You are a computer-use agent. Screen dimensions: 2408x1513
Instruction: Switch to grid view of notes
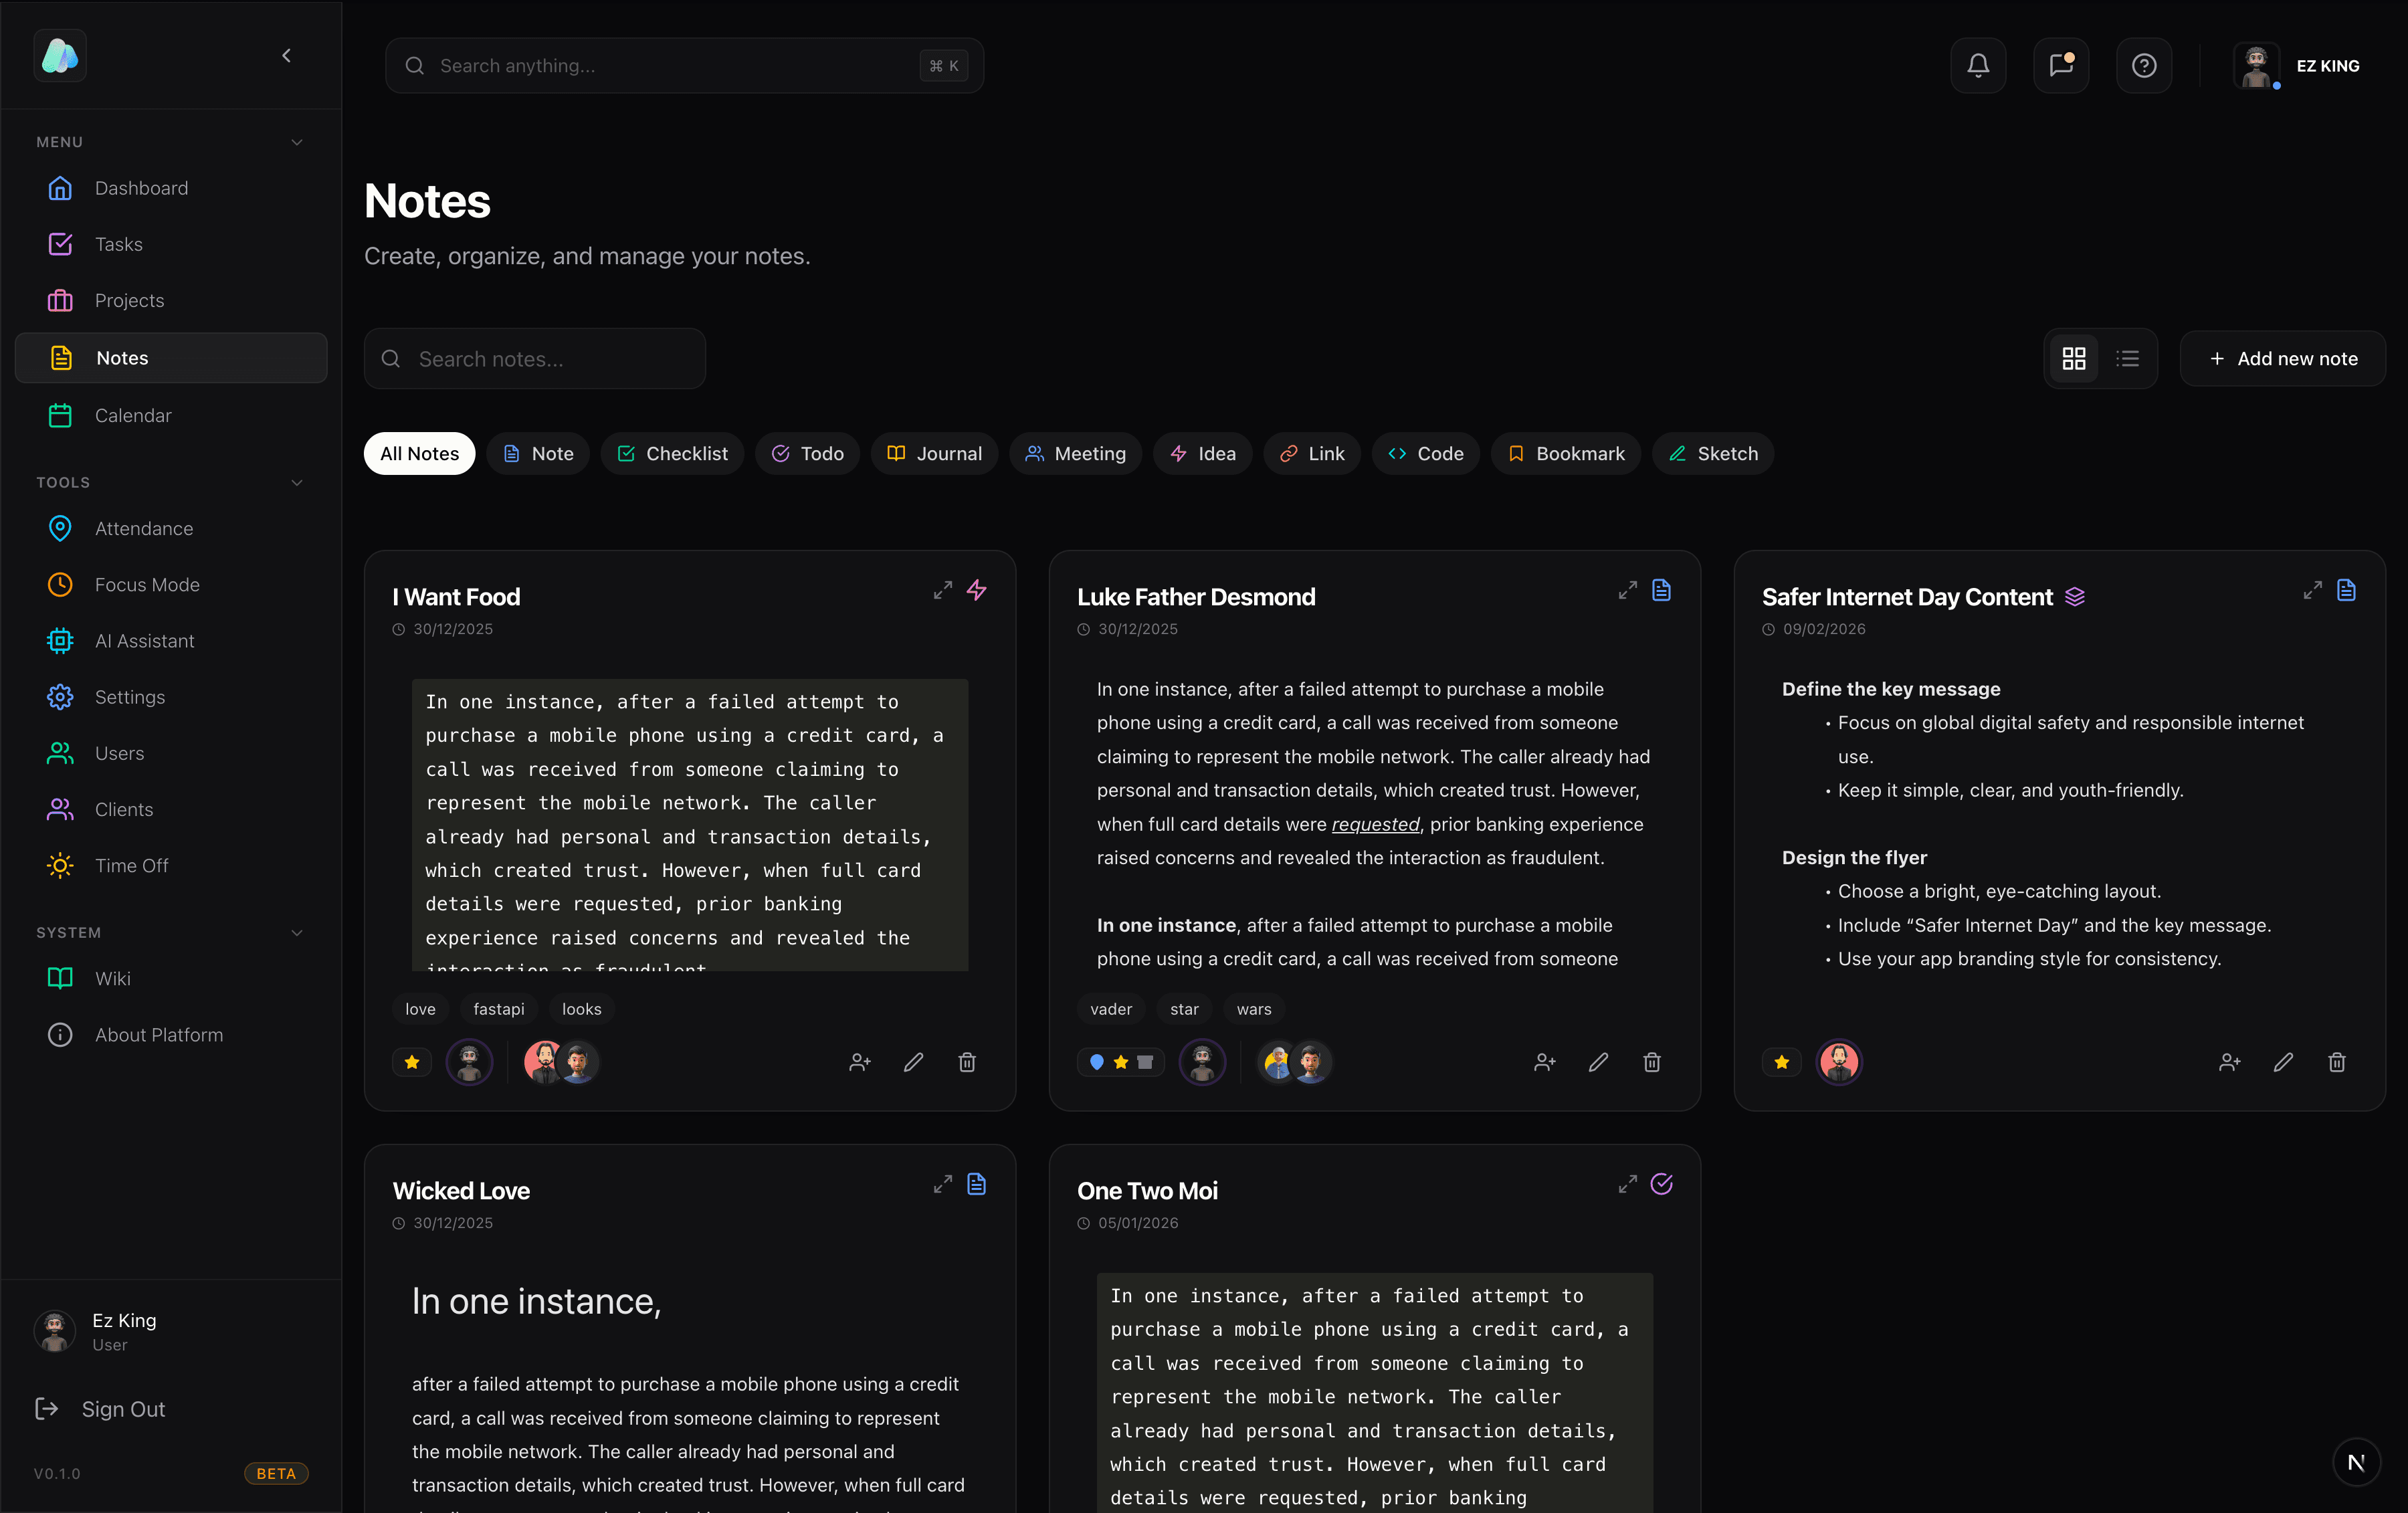[2074, 359]
